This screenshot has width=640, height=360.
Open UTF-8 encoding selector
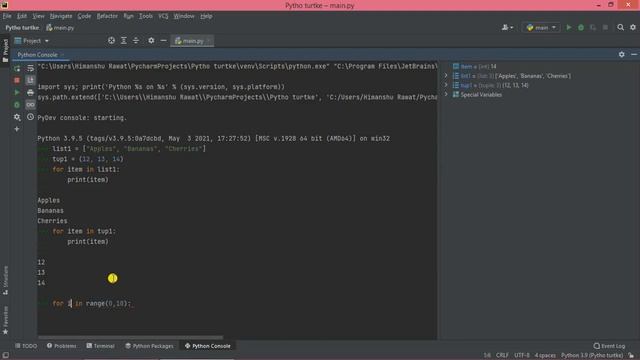[x=522, y=356]
